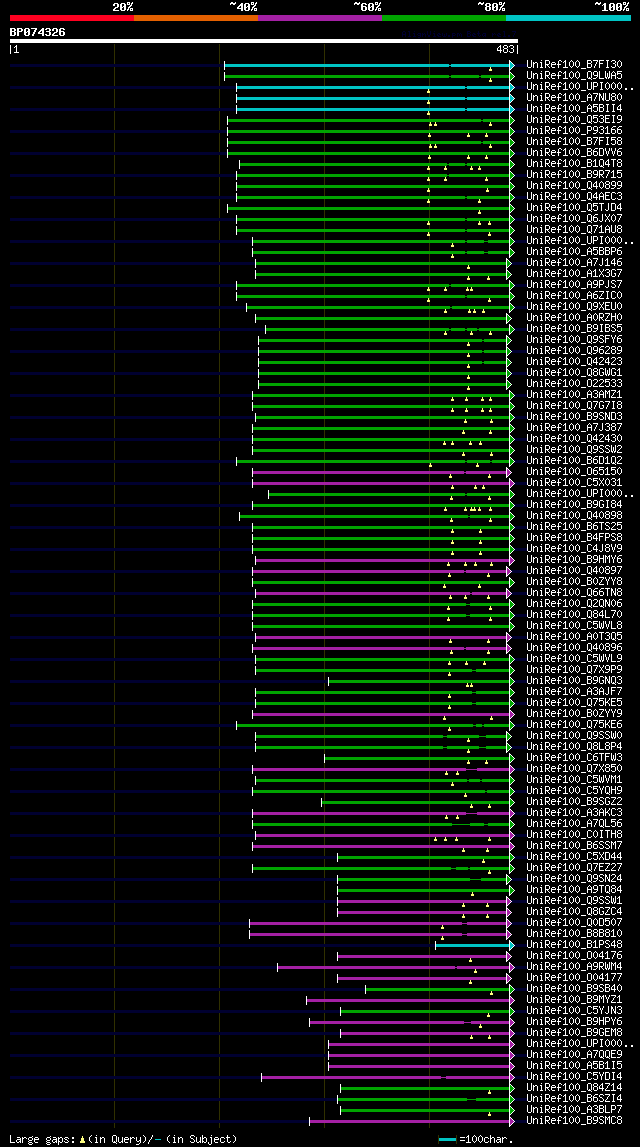Select the UniRef100_O65150 label
The image size is (640, 1147).
tap(574, 472)
